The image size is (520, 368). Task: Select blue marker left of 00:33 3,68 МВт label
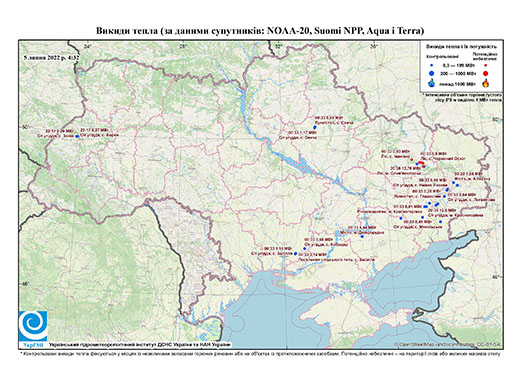click(304, 248)
